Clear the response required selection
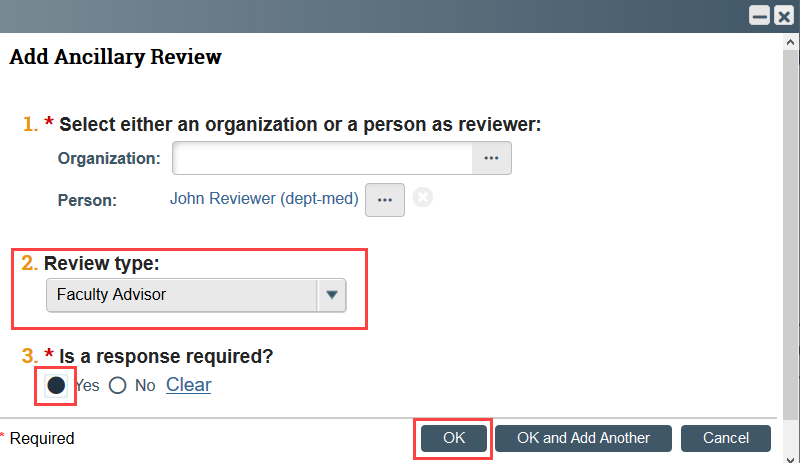The height and width of the screenshot is (463, 800). tap(188, 385)
